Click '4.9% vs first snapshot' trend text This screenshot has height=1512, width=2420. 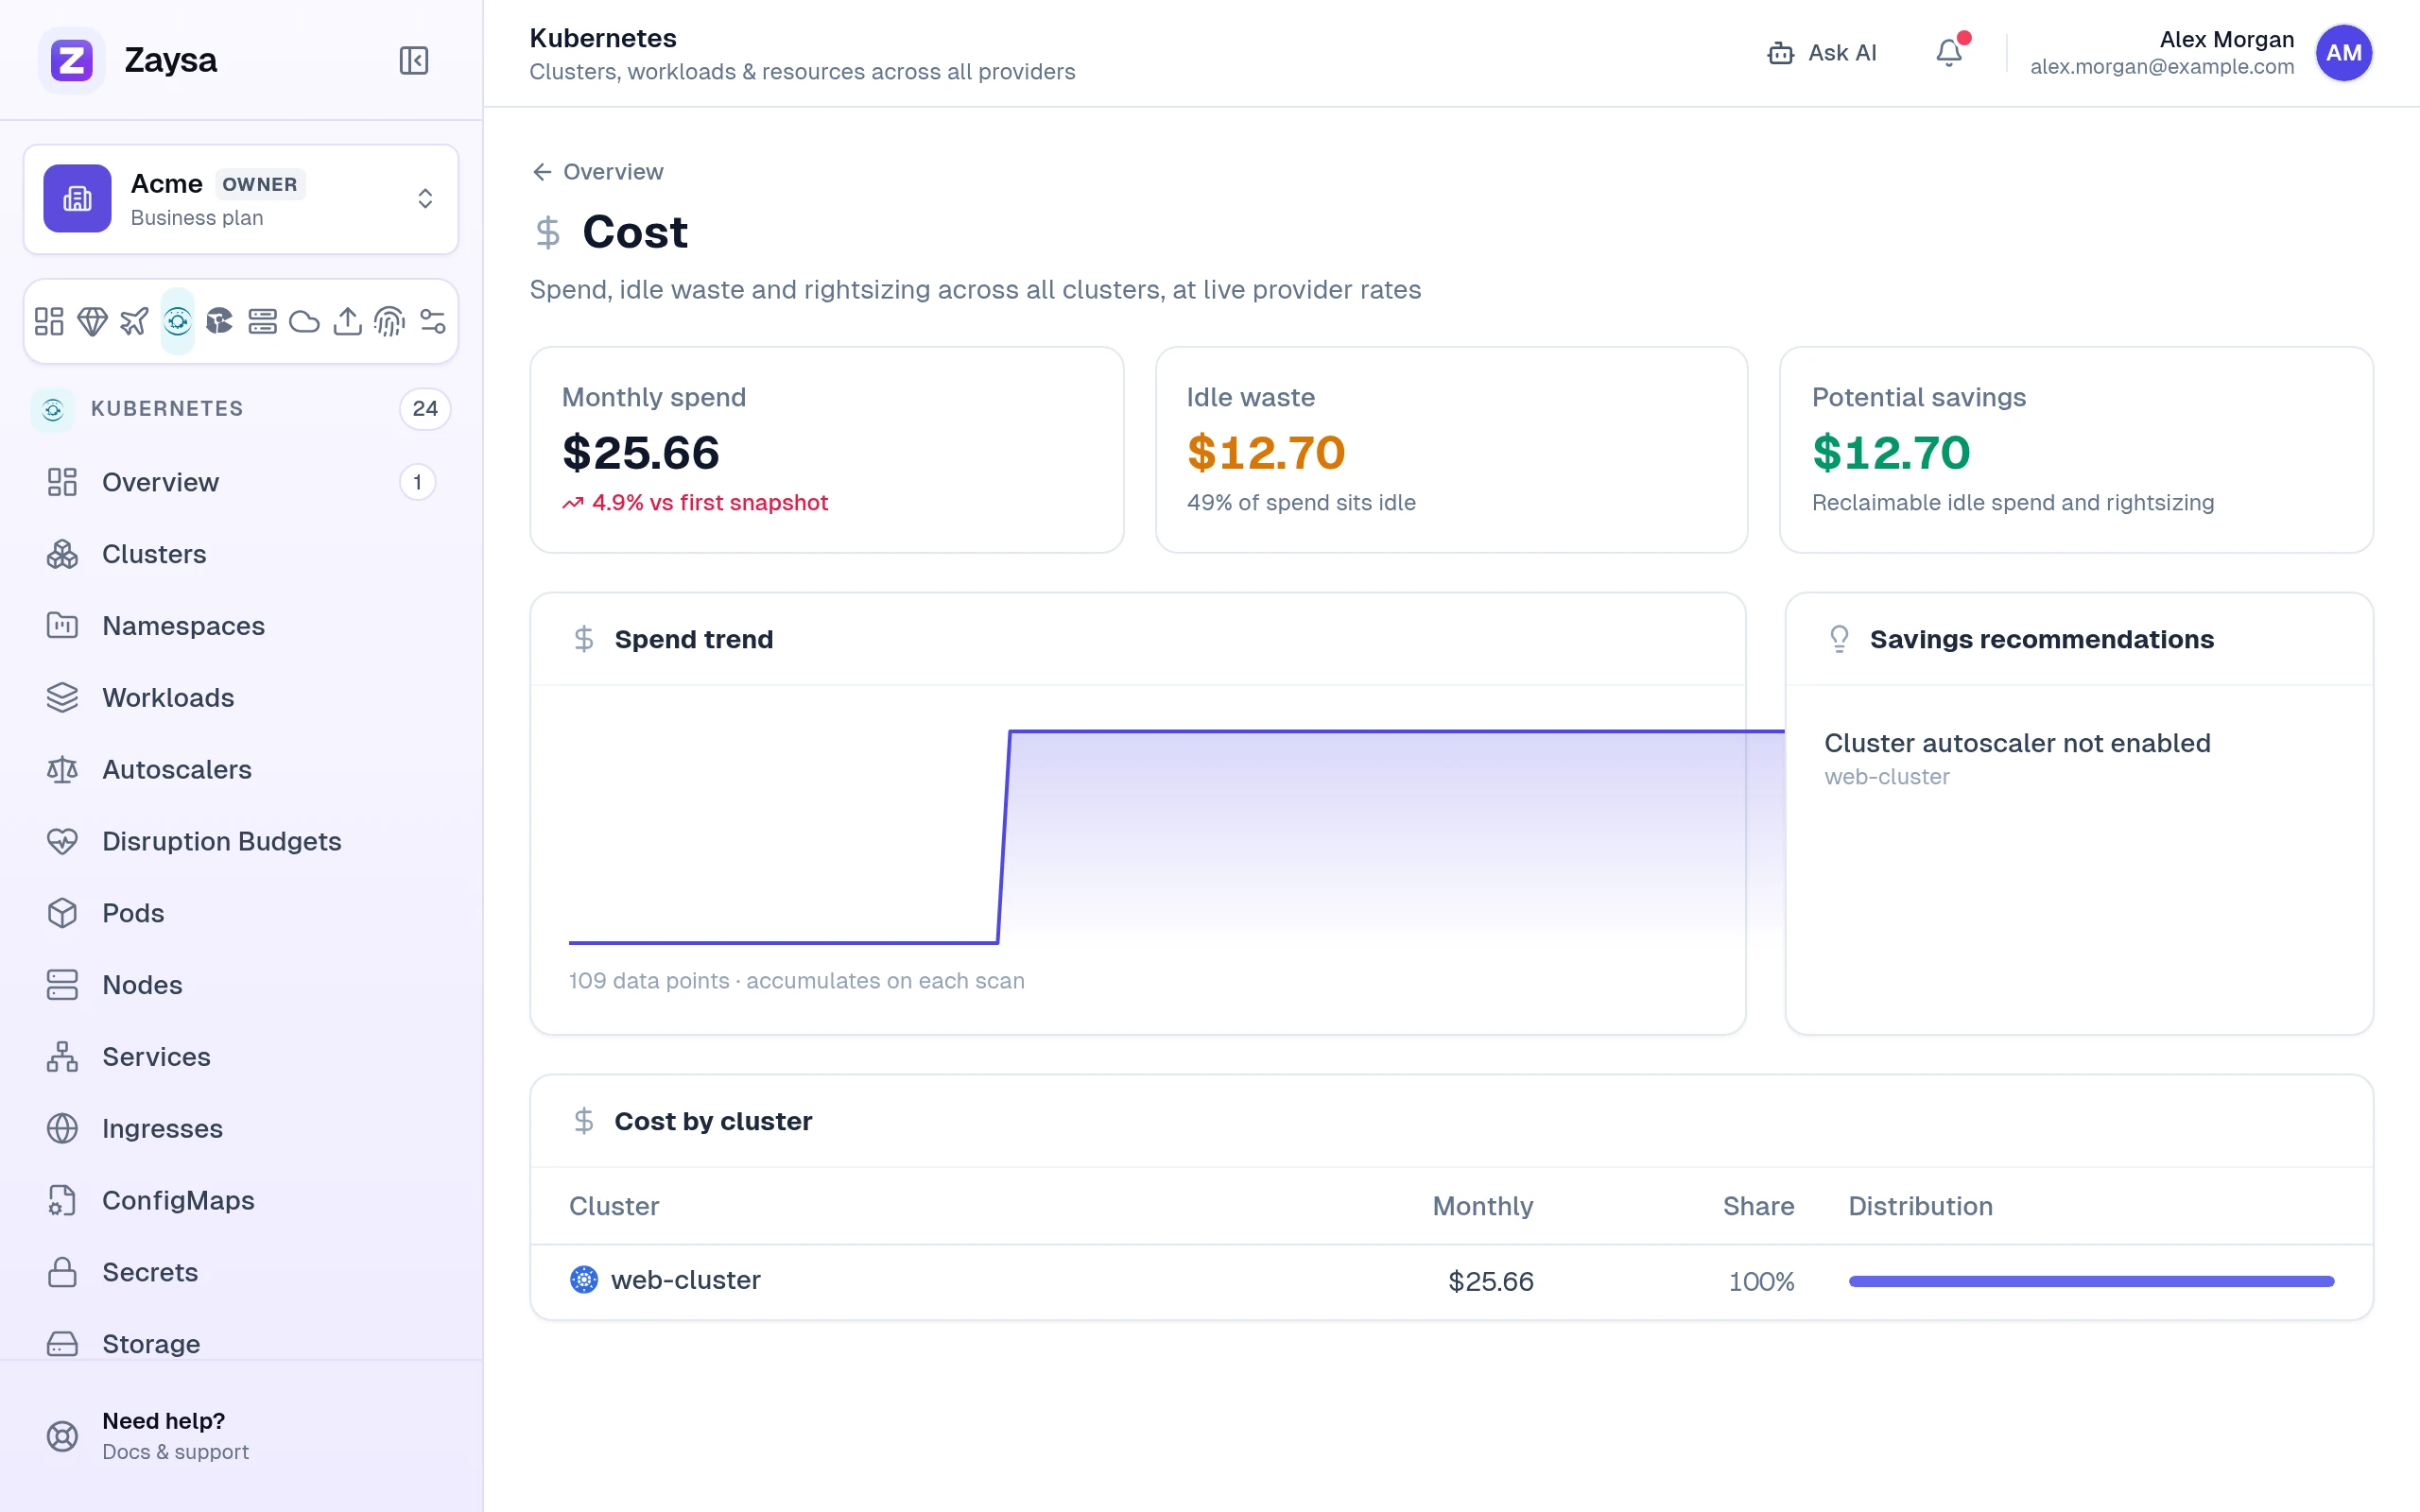click(x=709, y=503)
